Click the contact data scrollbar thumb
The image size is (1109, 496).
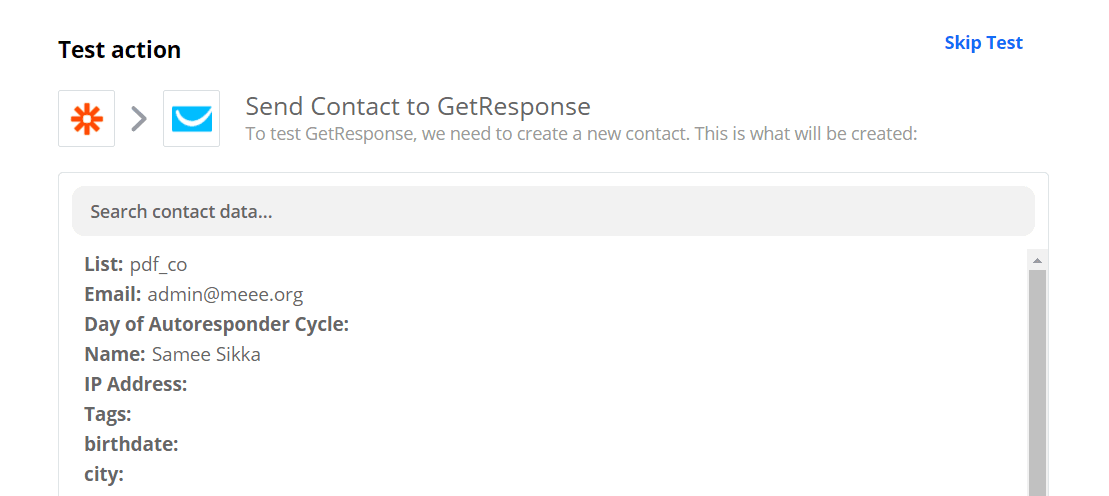[1037, 380]
